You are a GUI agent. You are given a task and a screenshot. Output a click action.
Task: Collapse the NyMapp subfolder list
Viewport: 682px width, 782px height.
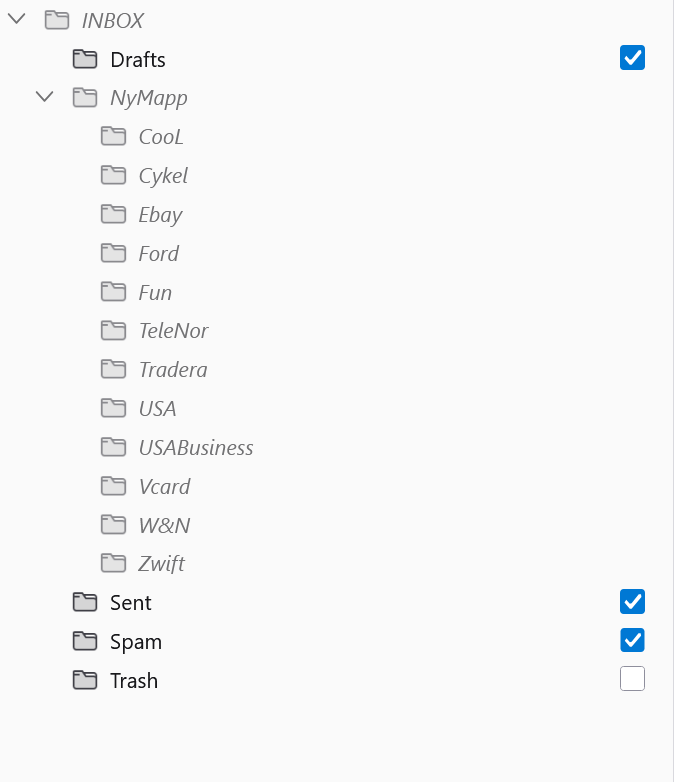pos(45,97)
